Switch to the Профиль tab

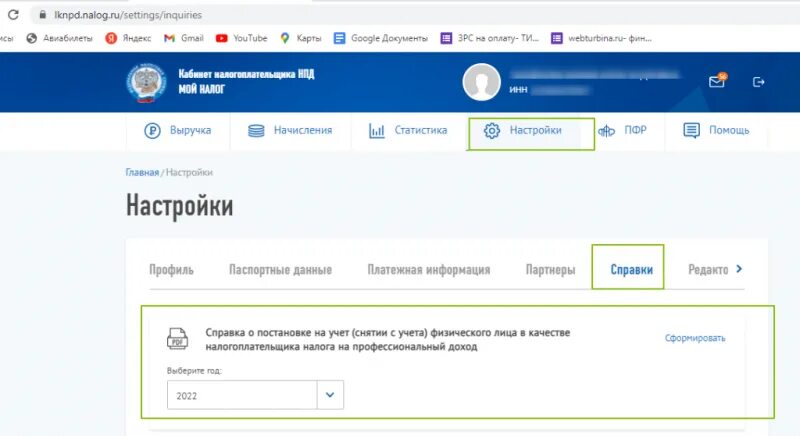(x=171, y=270)
